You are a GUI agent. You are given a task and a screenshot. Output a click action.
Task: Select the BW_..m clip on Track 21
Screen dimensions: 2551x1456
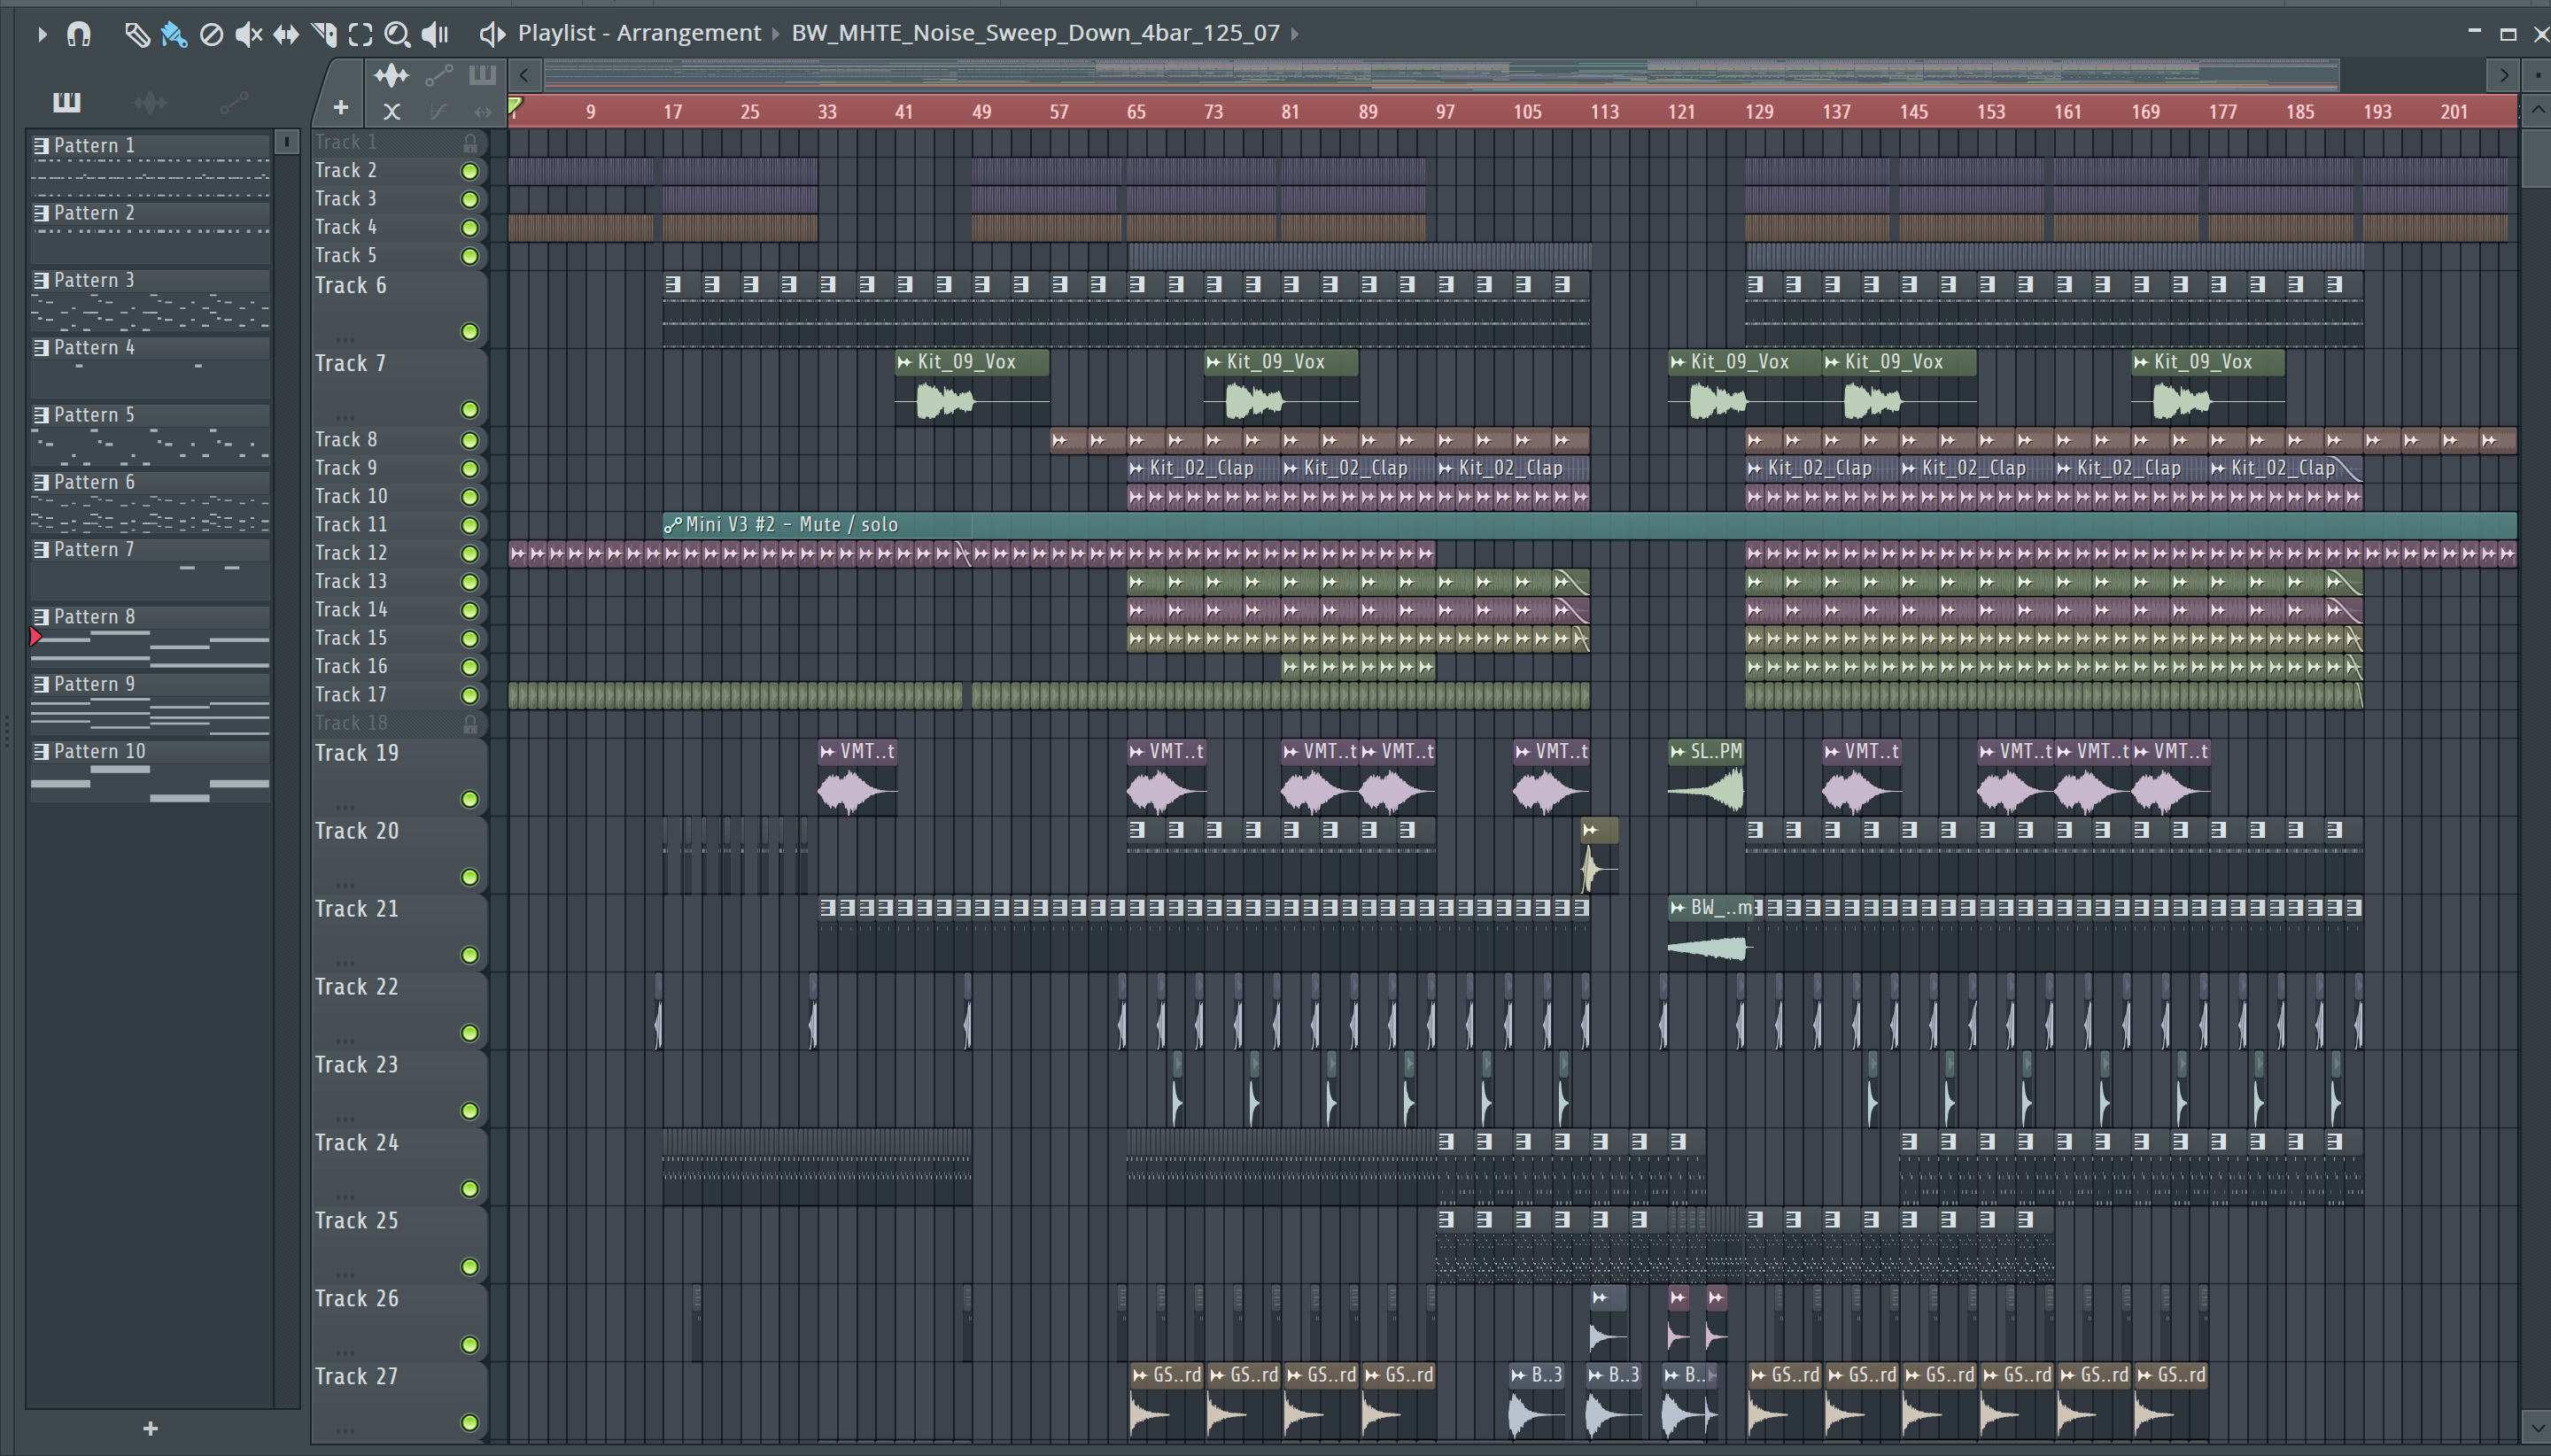[1711, 934]
